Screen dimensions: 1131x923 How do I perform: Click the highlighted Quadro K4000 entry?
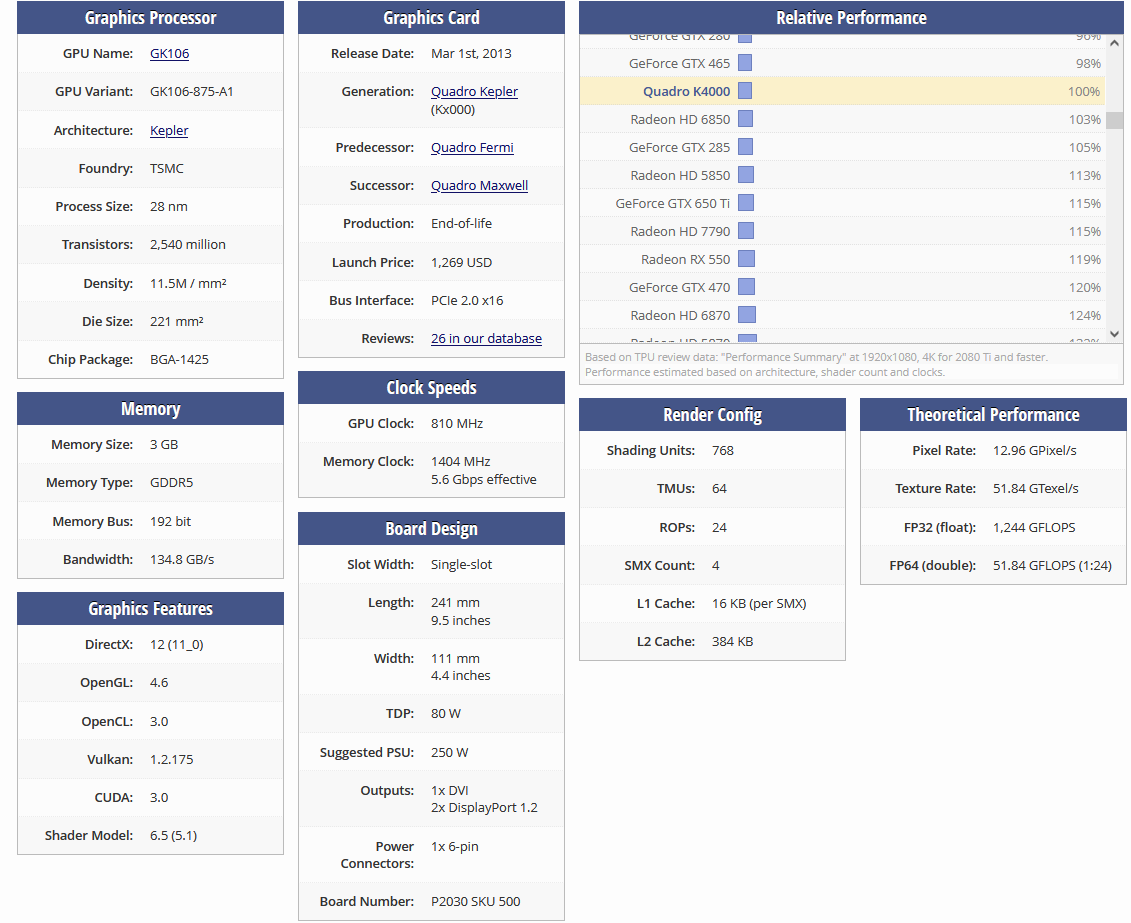686,92
